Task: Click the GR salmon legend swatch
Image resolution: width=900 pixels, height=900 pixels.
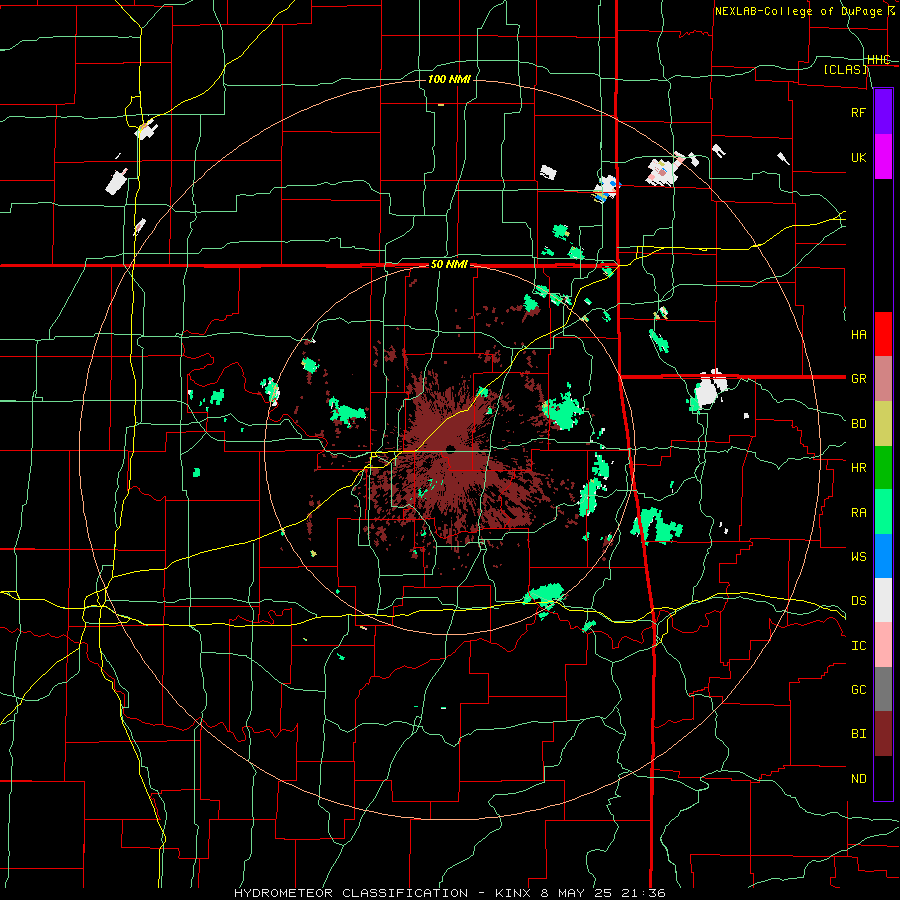Action: 883,378
